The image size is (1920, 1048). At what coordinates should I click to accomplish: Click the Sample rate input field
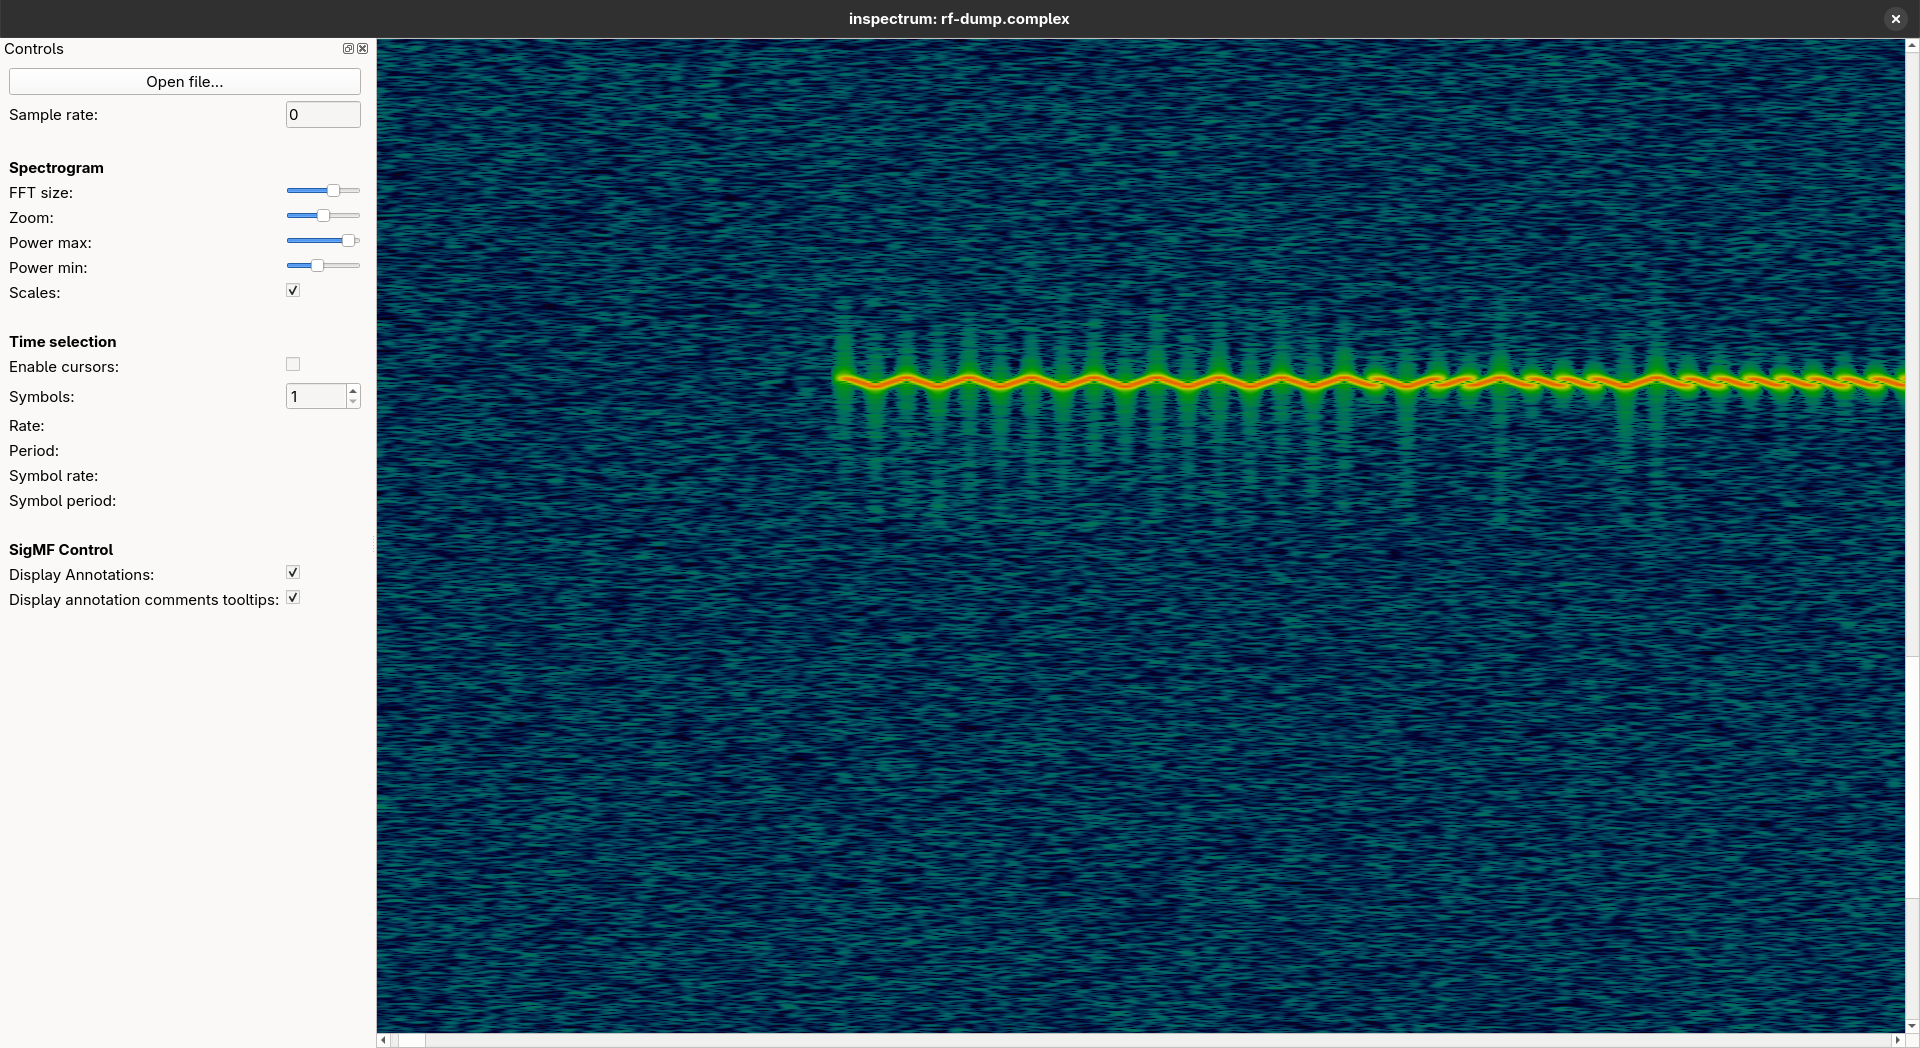click(x=322, y=115)
